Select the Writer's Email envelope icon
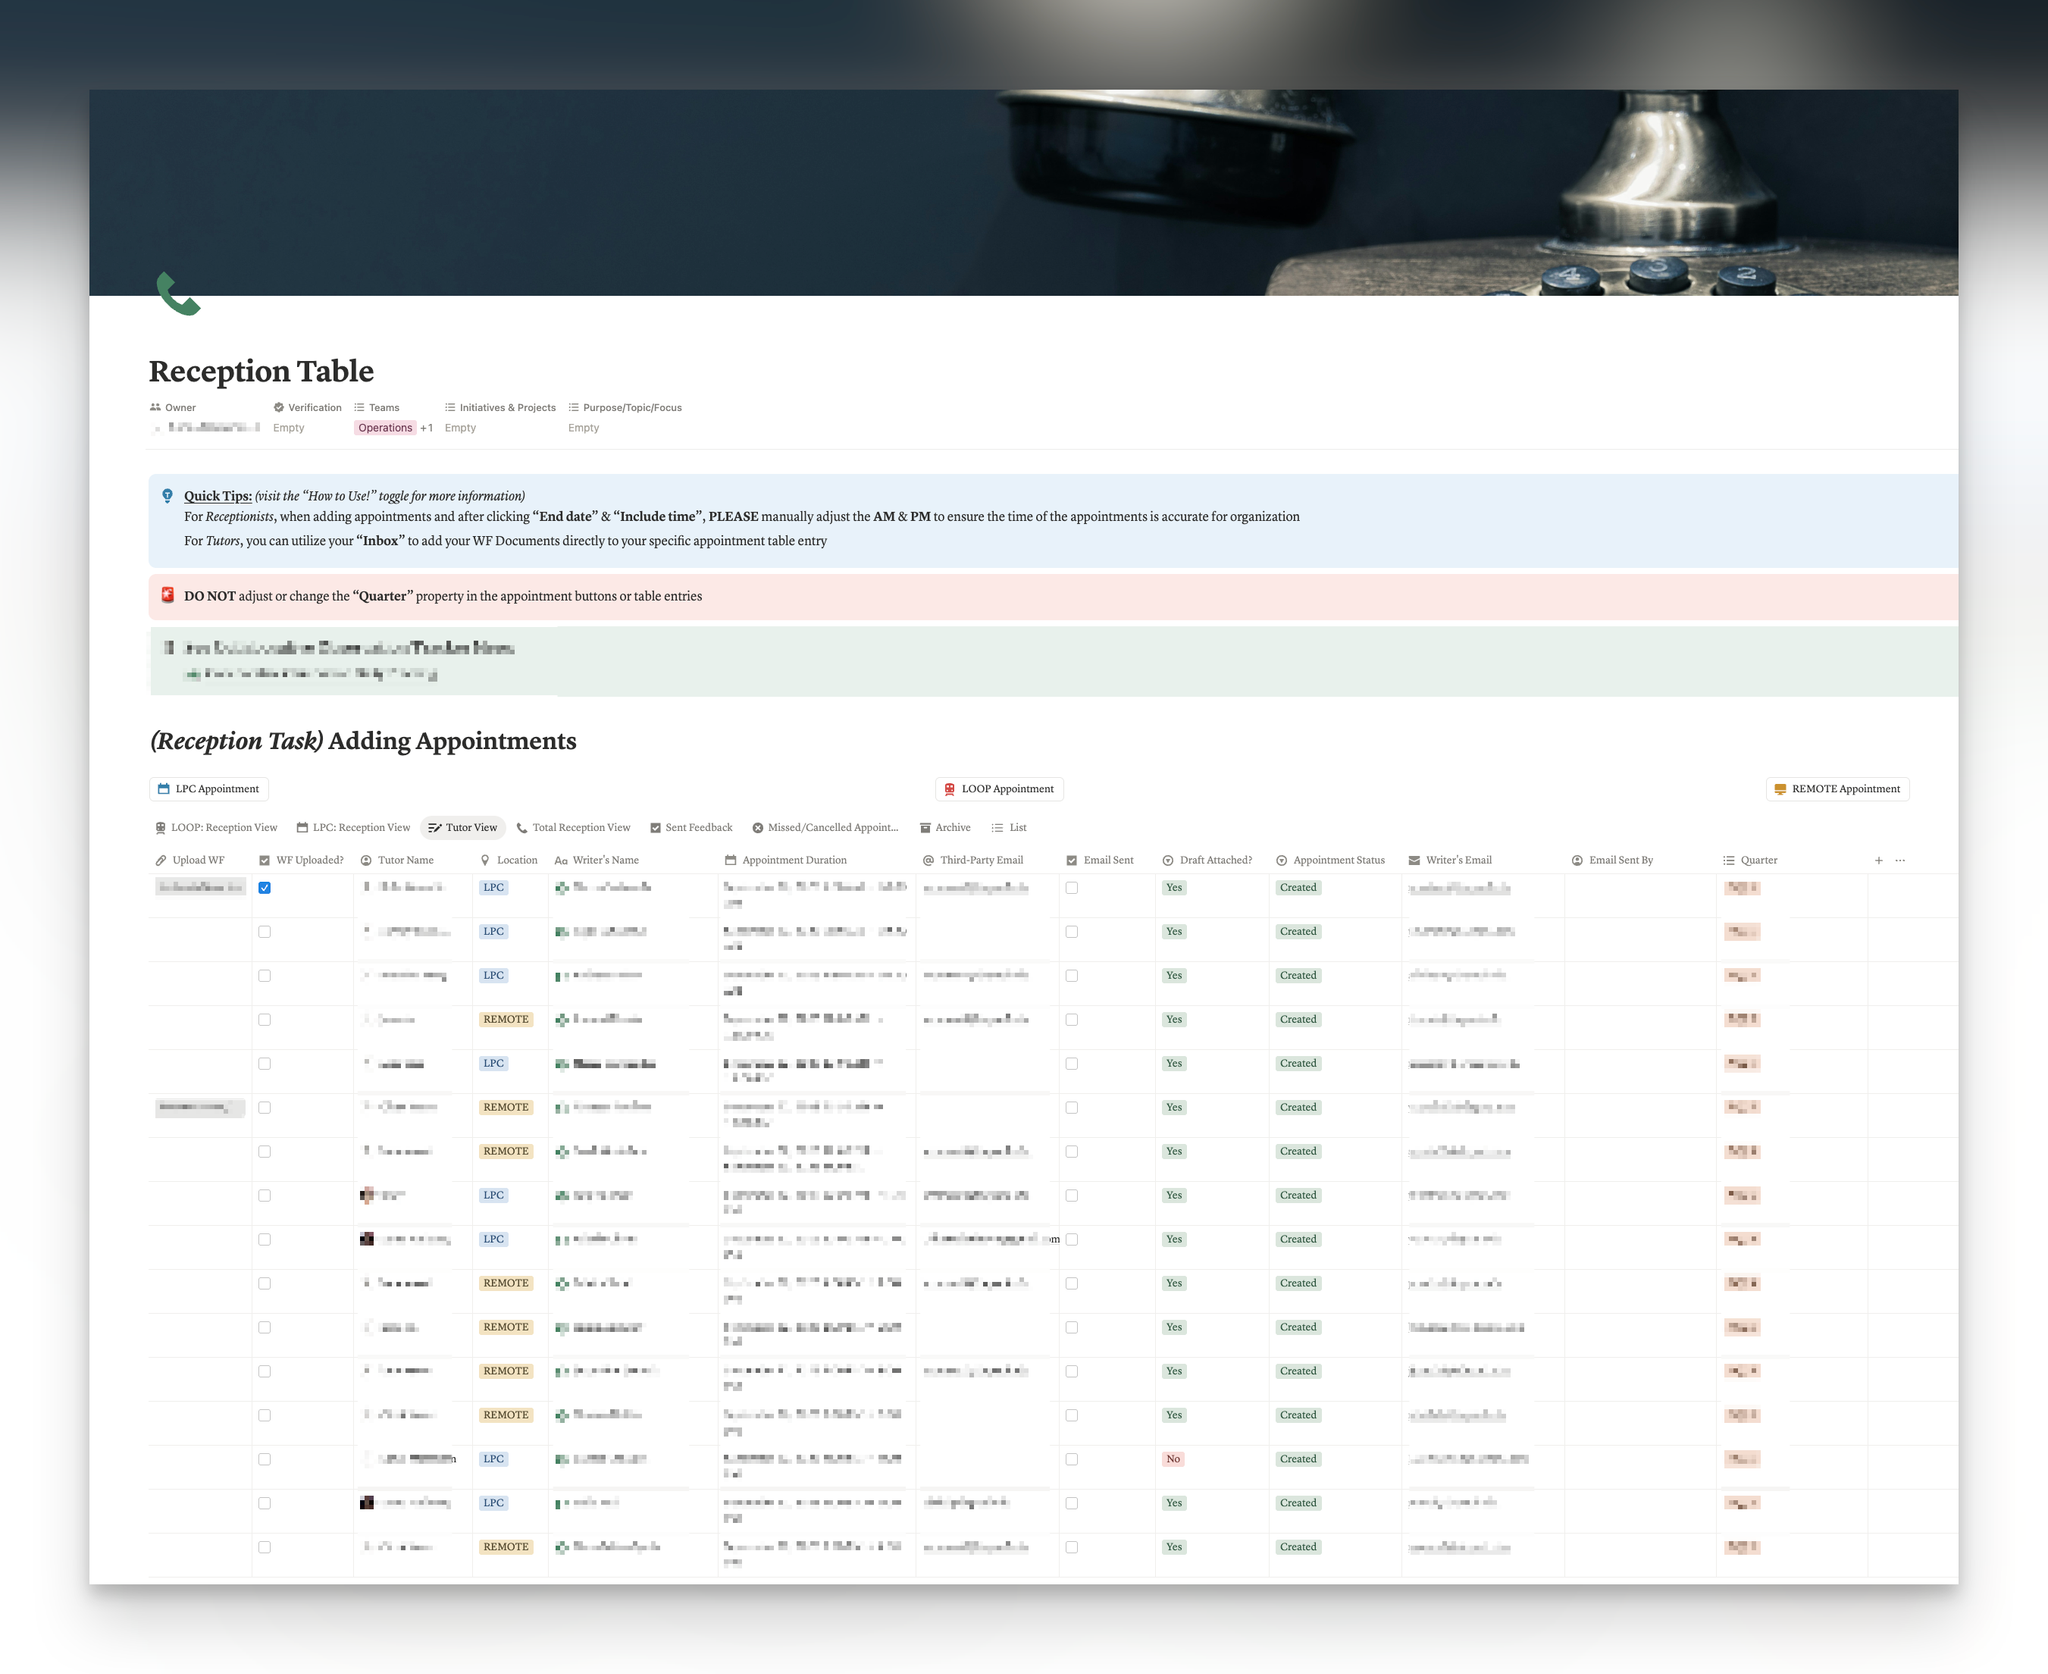This screenshot has width=2048, height=1674. [x=1414, y=859]
